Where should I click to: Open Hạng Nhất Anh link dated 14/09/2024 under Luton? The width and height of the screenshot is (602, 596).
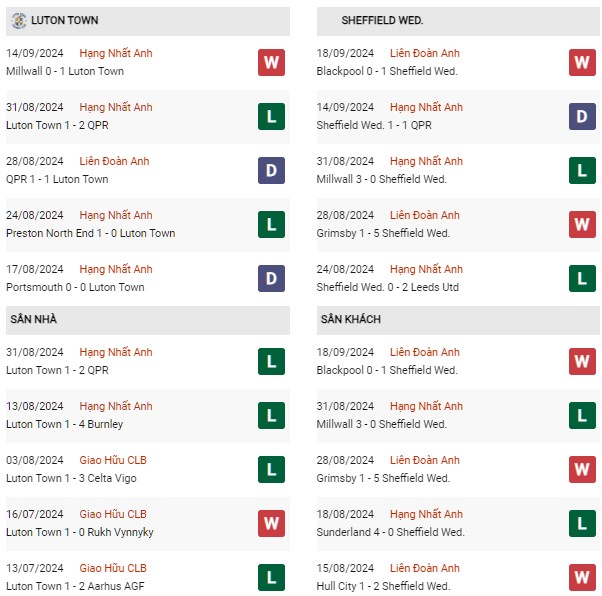click(x=116, y=53)
